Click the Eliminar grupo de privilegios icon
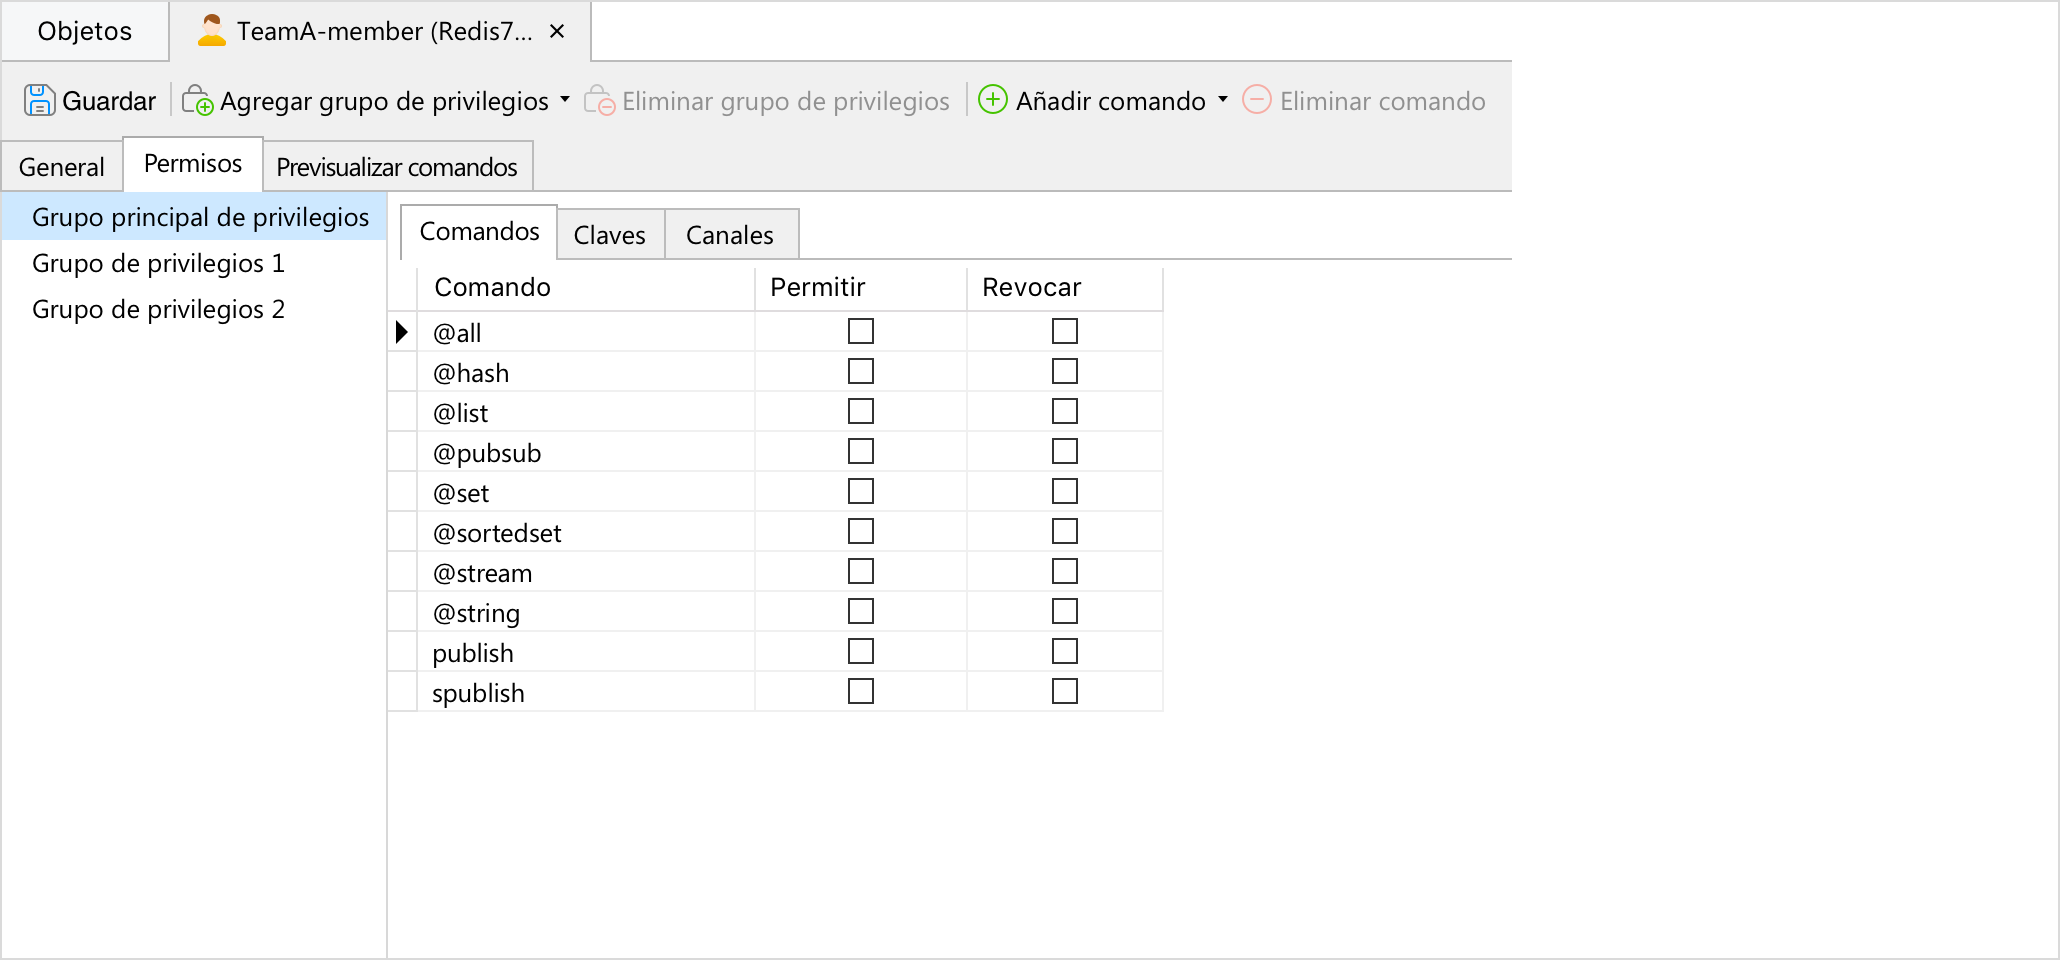 pyautogui.click(x=599, y=100)
